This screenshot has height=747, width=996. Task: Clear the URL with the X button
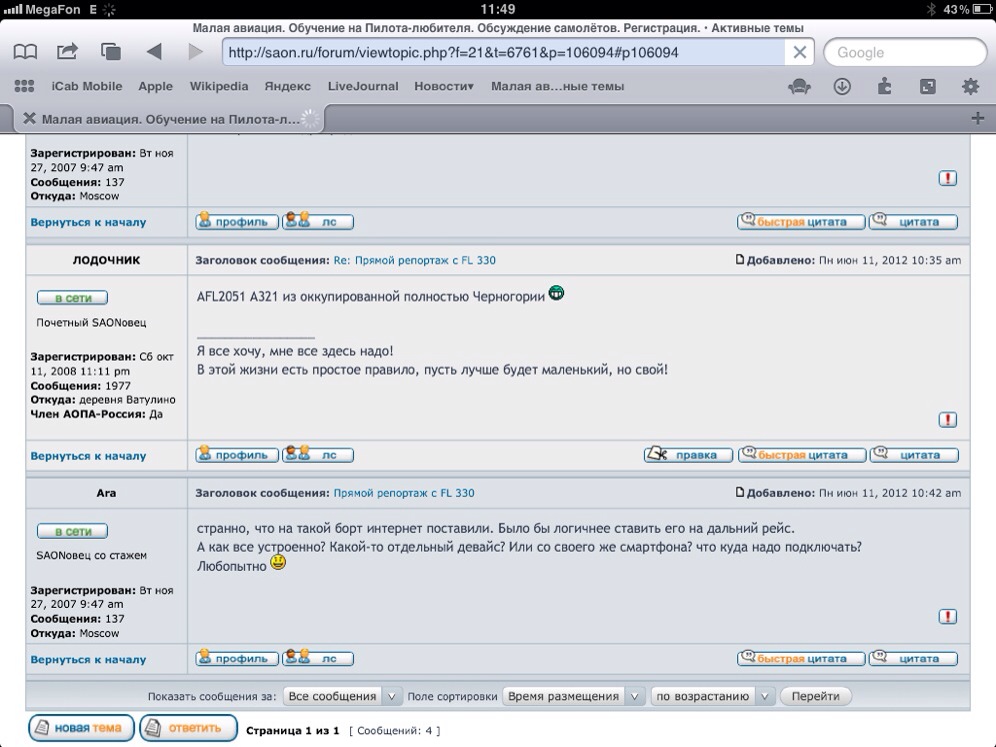pyautogui.click(x=800, y=53)
